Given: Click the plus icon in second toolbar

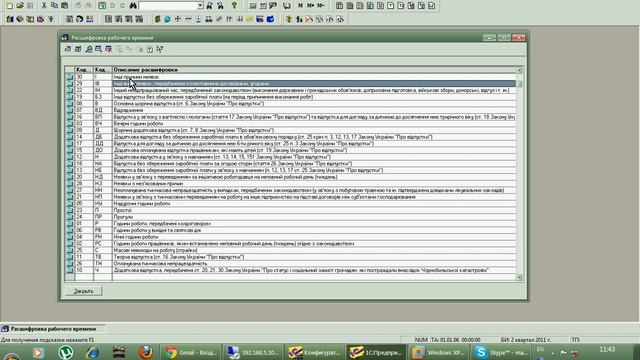Looking at the screenshot, I should click(x=178, y=19).
